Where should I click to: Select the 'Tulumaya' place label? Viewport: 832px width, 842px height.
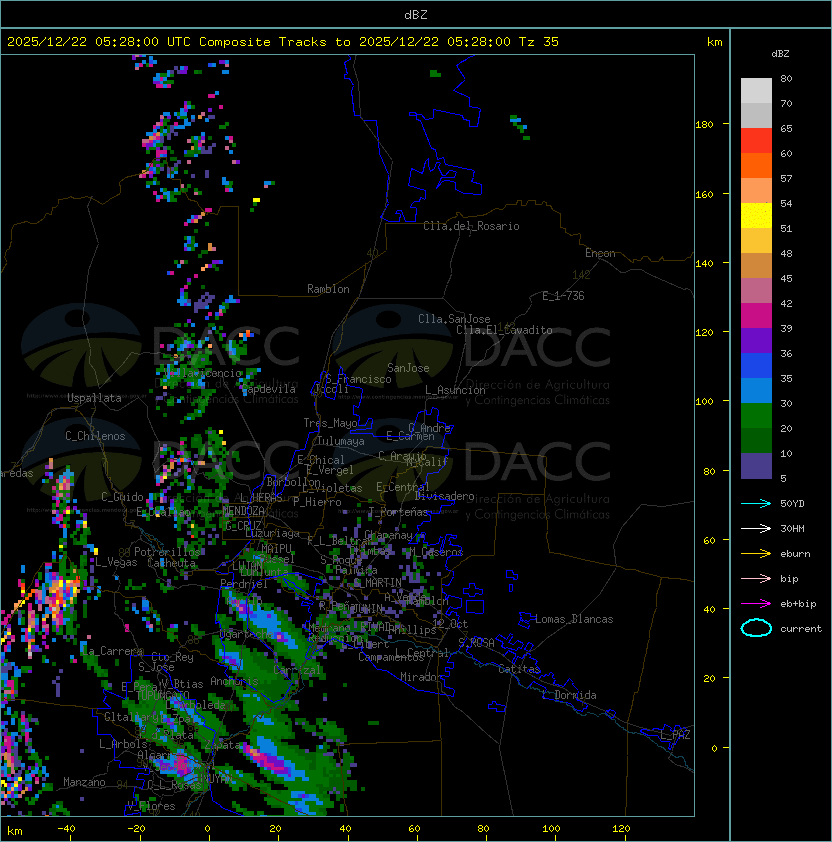point(341,441)
